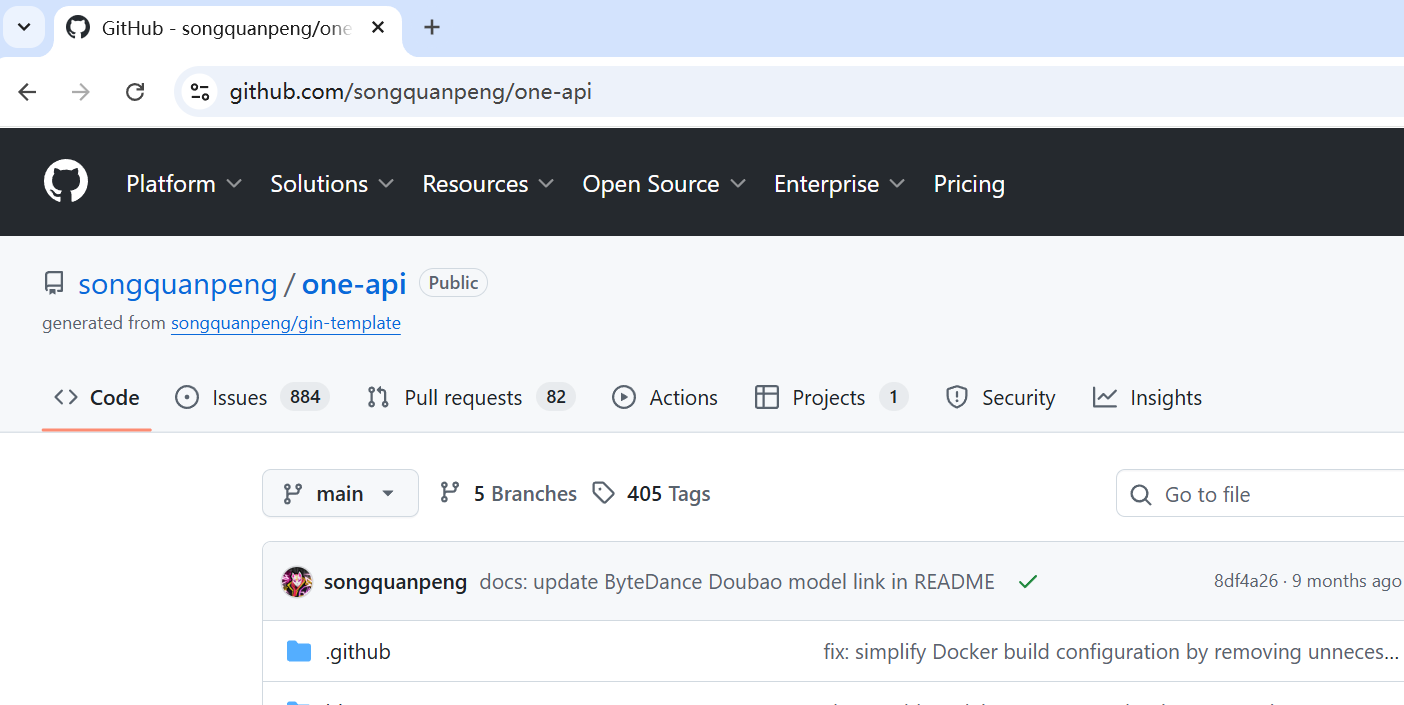
Task: Open the tab search dropdown arrow
Action: coord(24,27)
